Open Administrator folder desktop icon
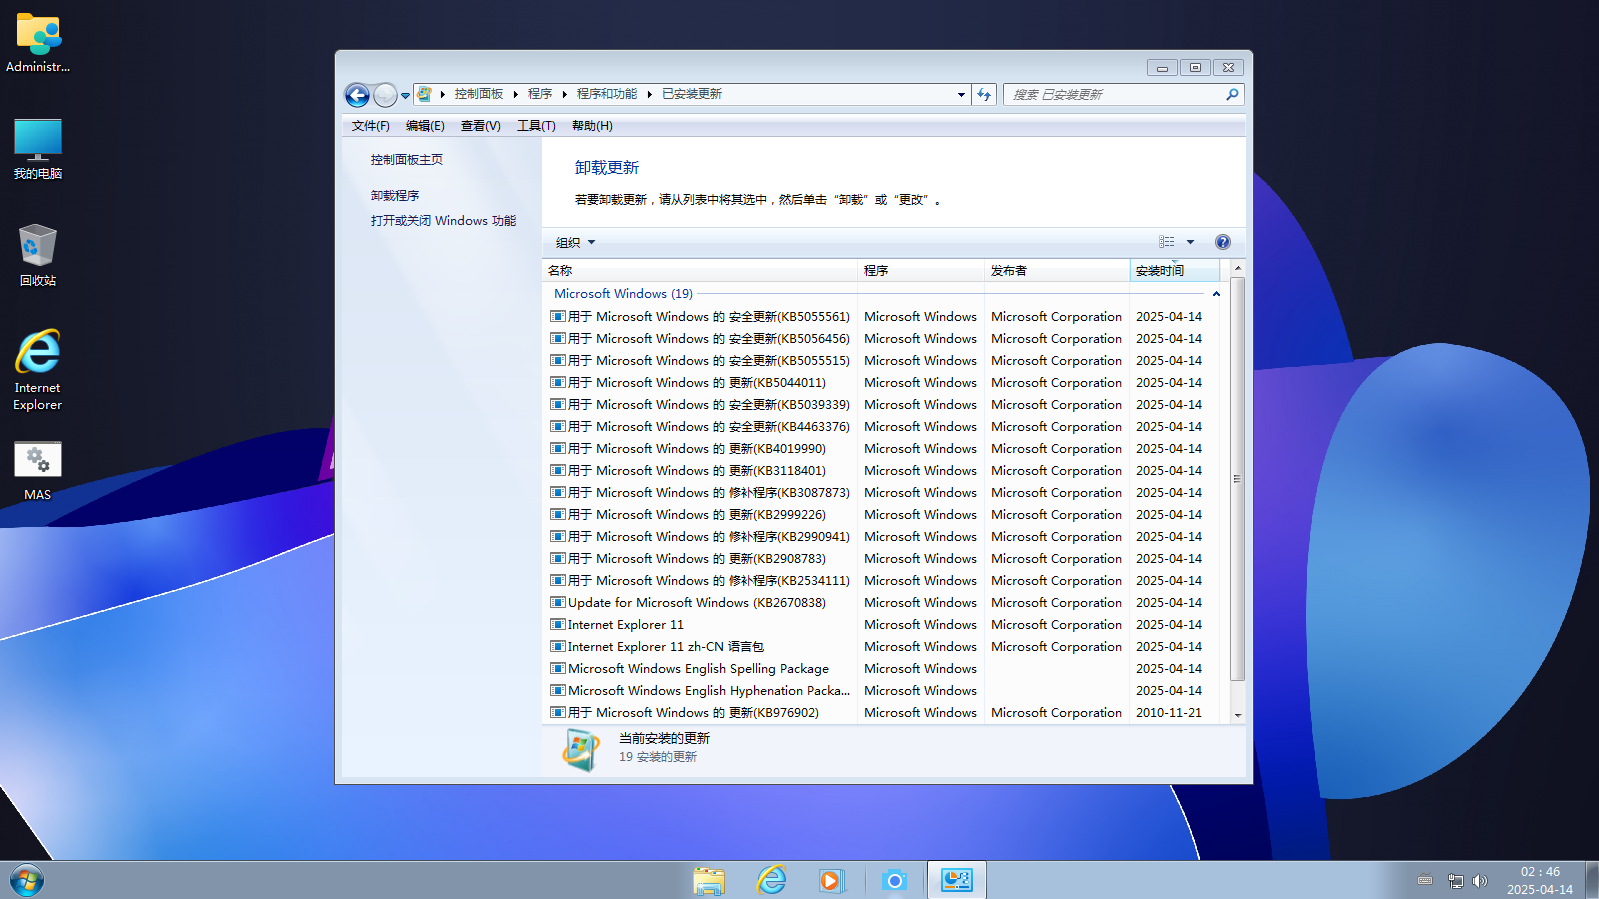The image size is (1599, 899). coord(38,43)
